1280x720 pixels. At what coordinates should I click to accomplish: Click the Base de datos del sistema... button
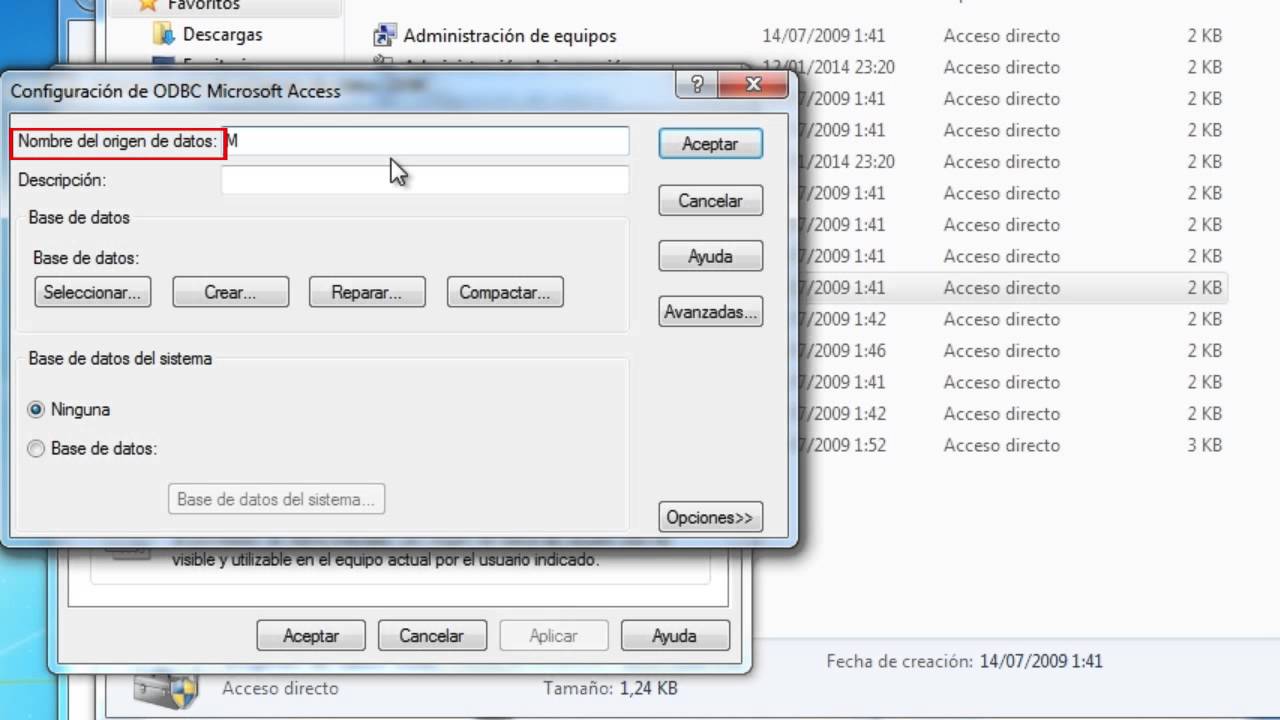[x=276, y=499]
